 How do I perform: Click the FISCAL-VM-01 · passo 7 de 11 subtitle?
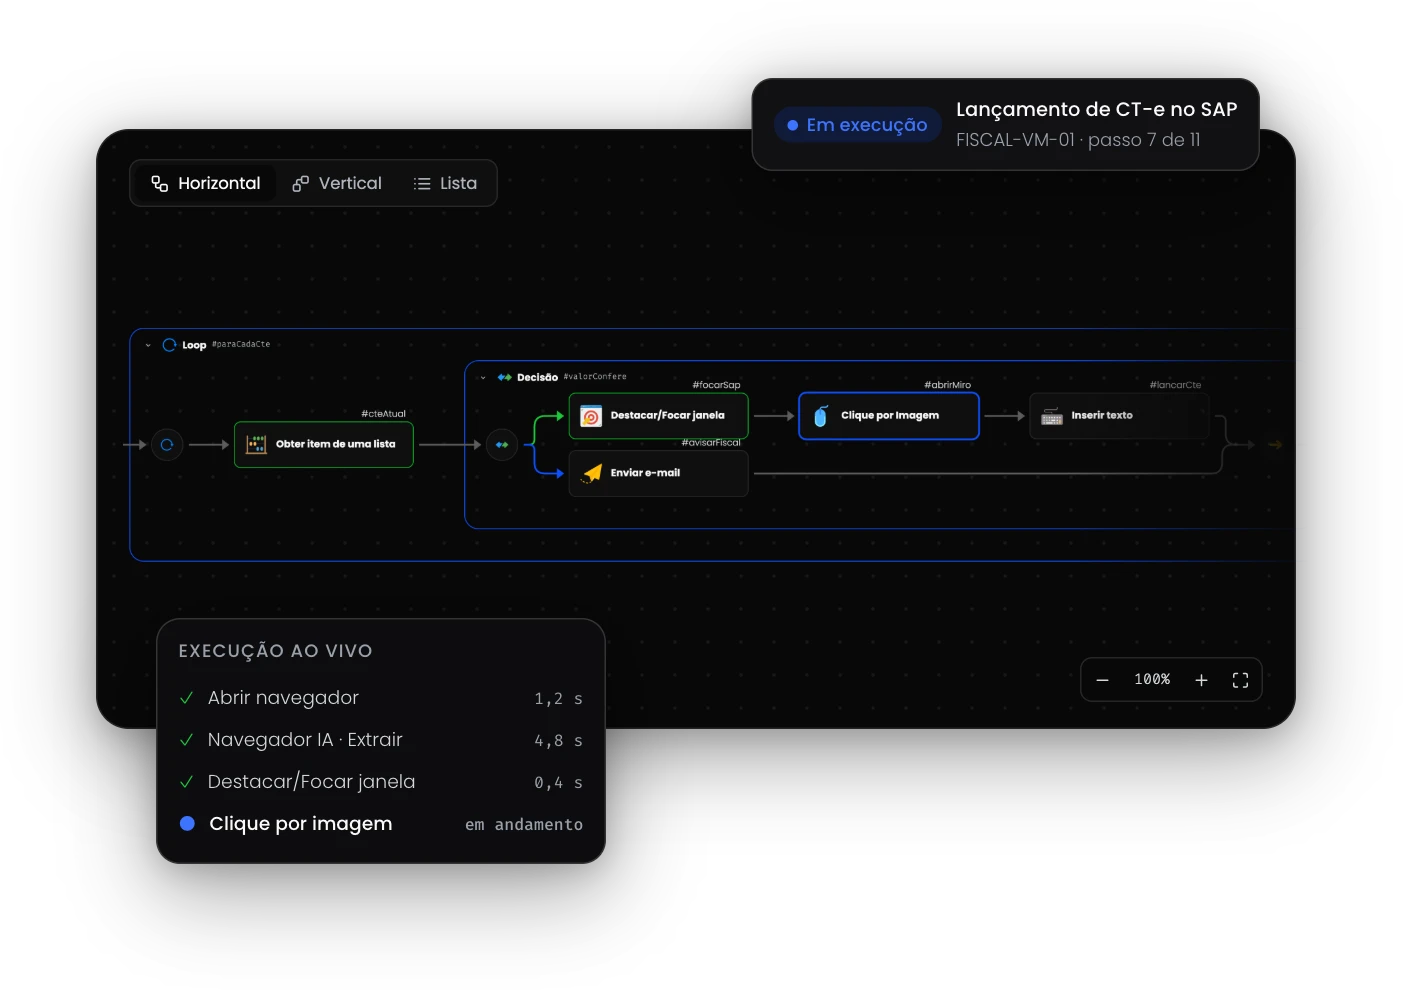(x=1078, y=140)
